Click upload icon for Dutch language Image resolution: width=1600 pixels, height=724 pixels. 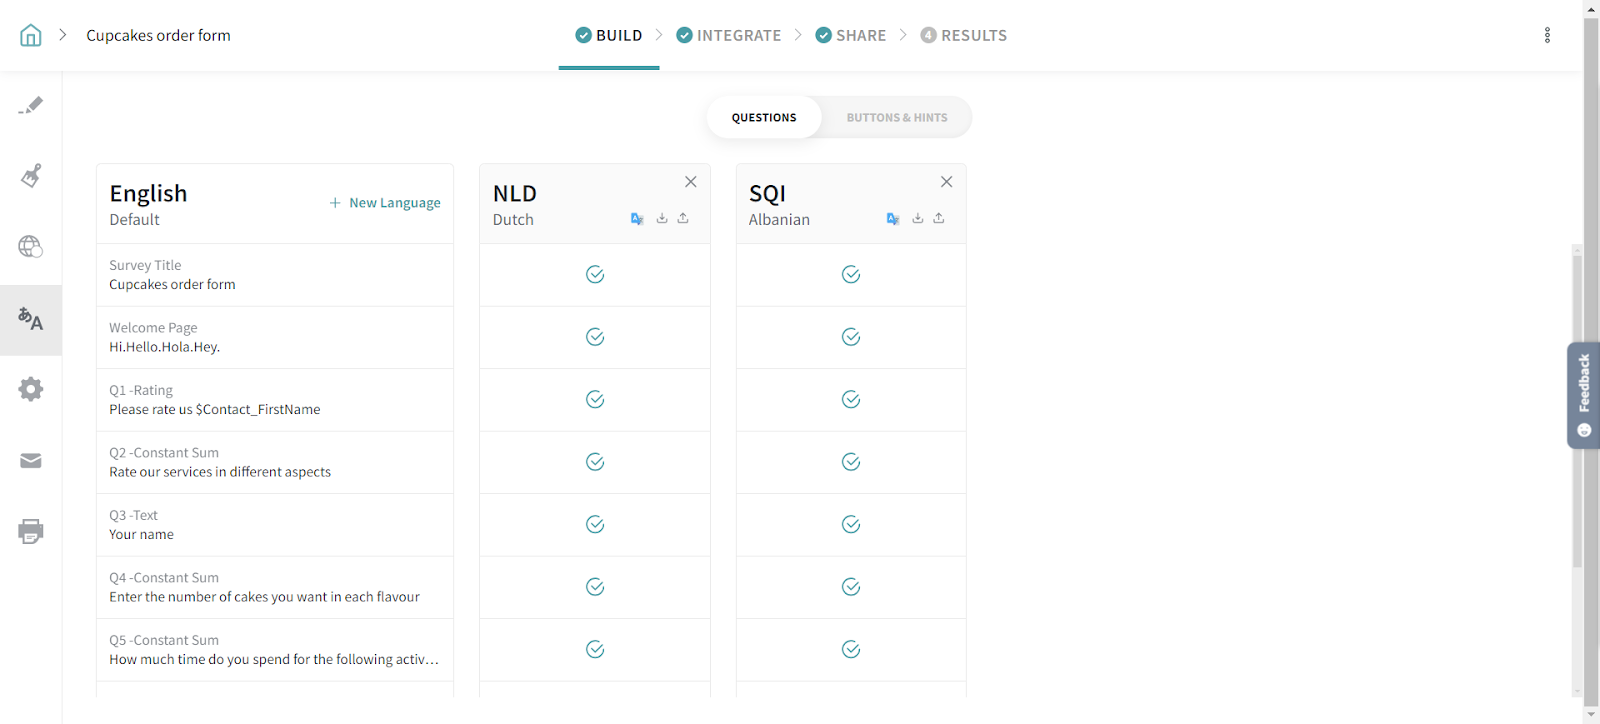683,218
